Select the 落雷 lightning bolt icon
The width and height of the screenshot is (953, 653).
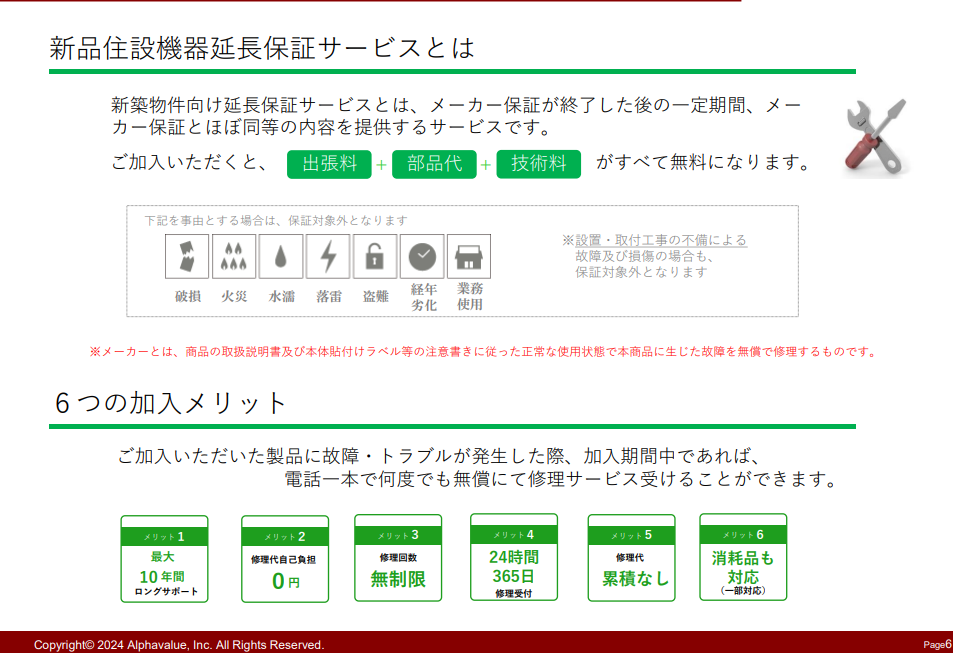328,257
